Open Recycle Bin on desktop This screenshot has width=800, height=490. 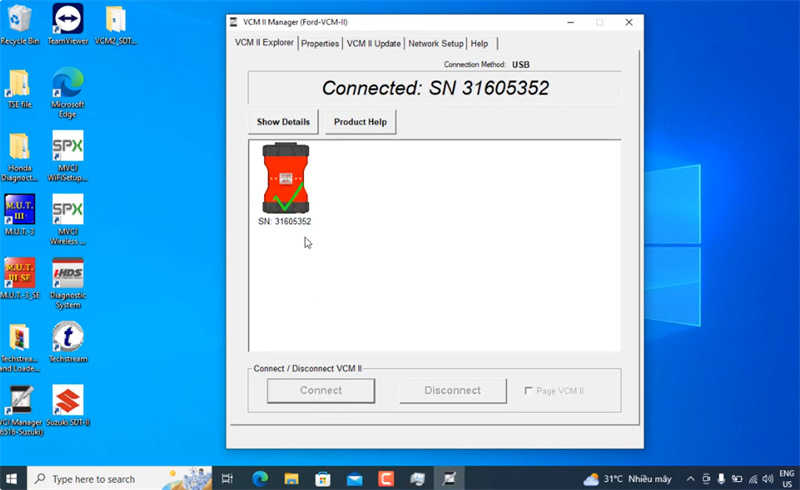click(19, 24)
